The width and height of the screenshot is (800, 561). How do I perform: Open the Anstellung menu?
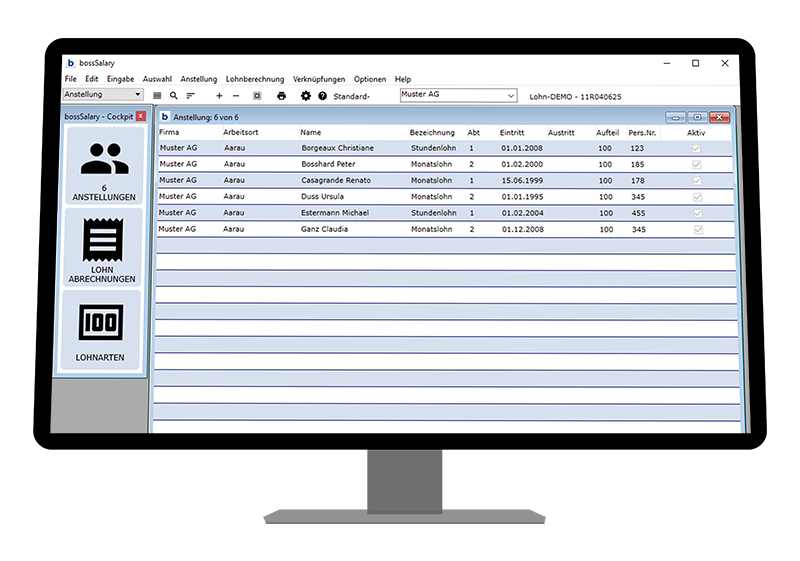198,79
